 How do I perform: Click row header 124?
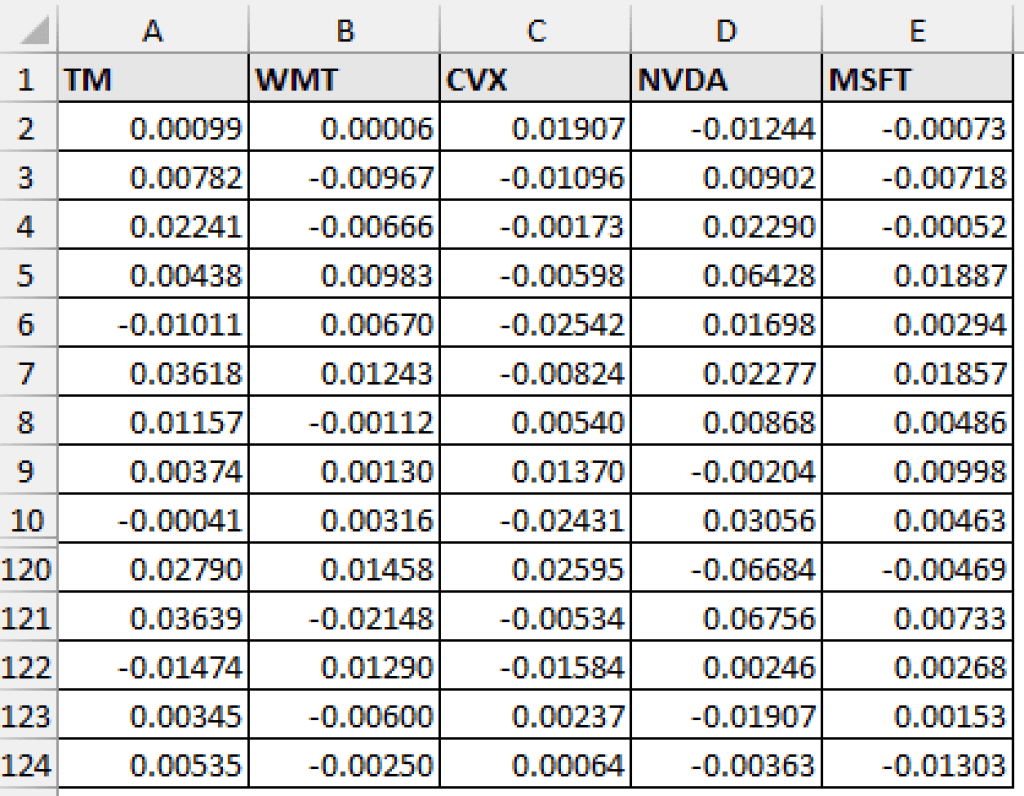pos(28,765)
